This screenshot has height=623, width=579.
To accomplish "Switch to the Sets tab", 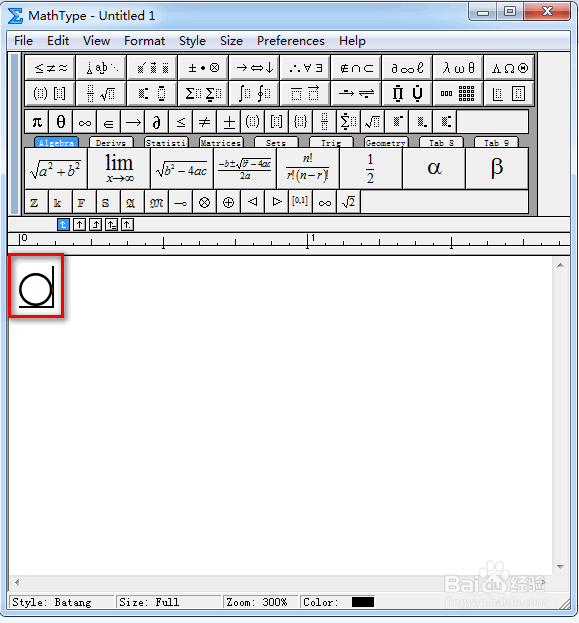I will [276, 143].
